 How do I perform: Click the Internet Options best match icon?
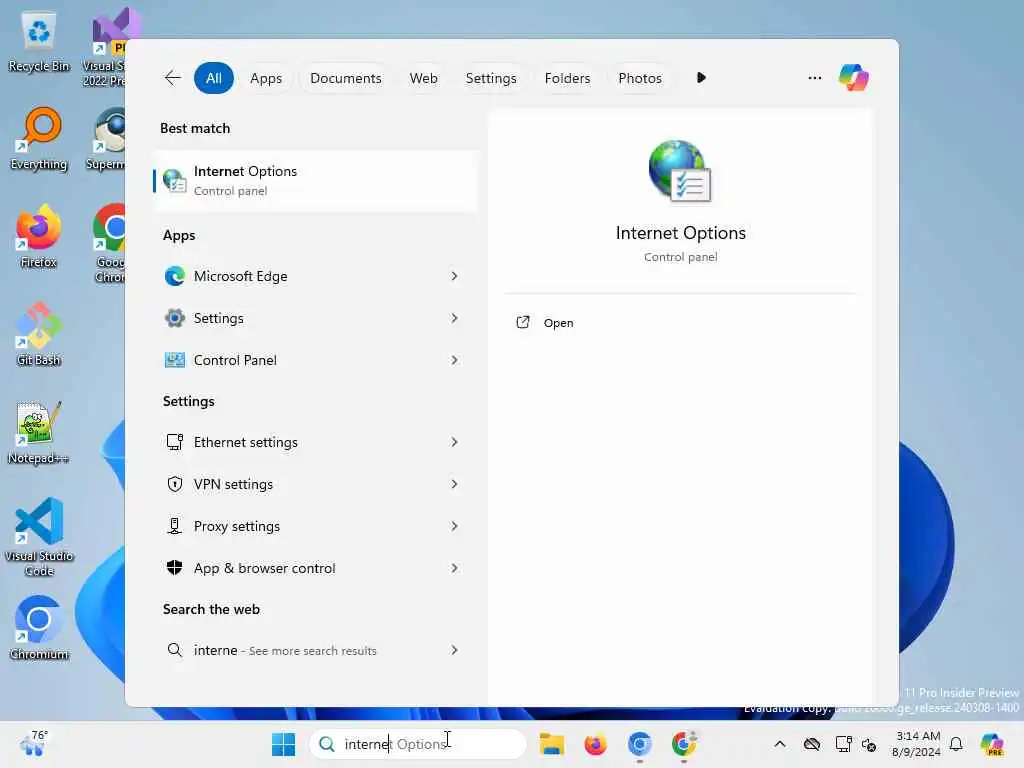(174, 180)
